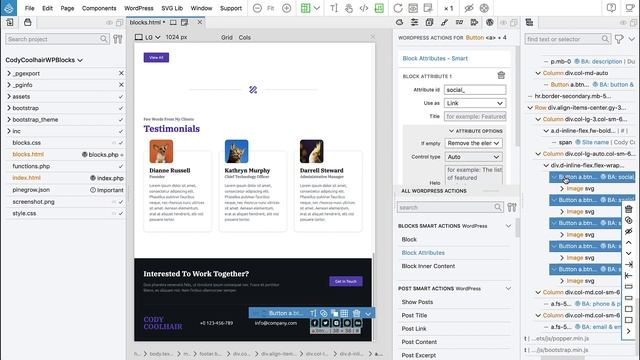
Task: Collapse Post Smart Actions section
Action: [508, 289]
